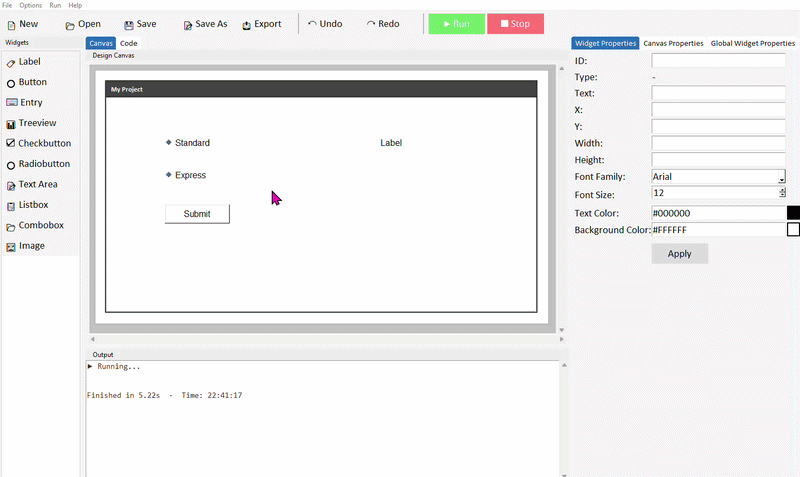Click the Text Color hex value field
Screen dimensions: 800x477
coord(718,213)
